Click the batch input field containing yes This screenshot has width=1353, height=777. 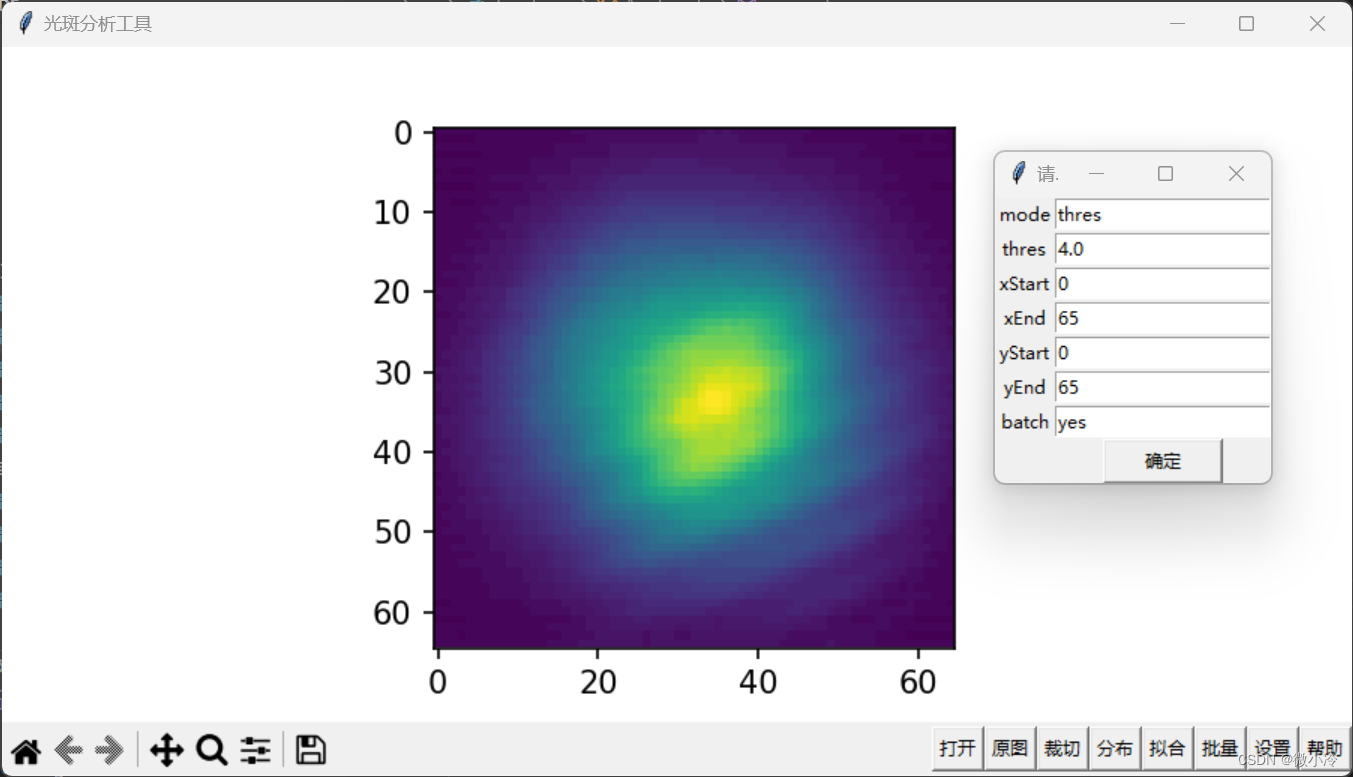pyautogui.click(x=1162, y=422)
